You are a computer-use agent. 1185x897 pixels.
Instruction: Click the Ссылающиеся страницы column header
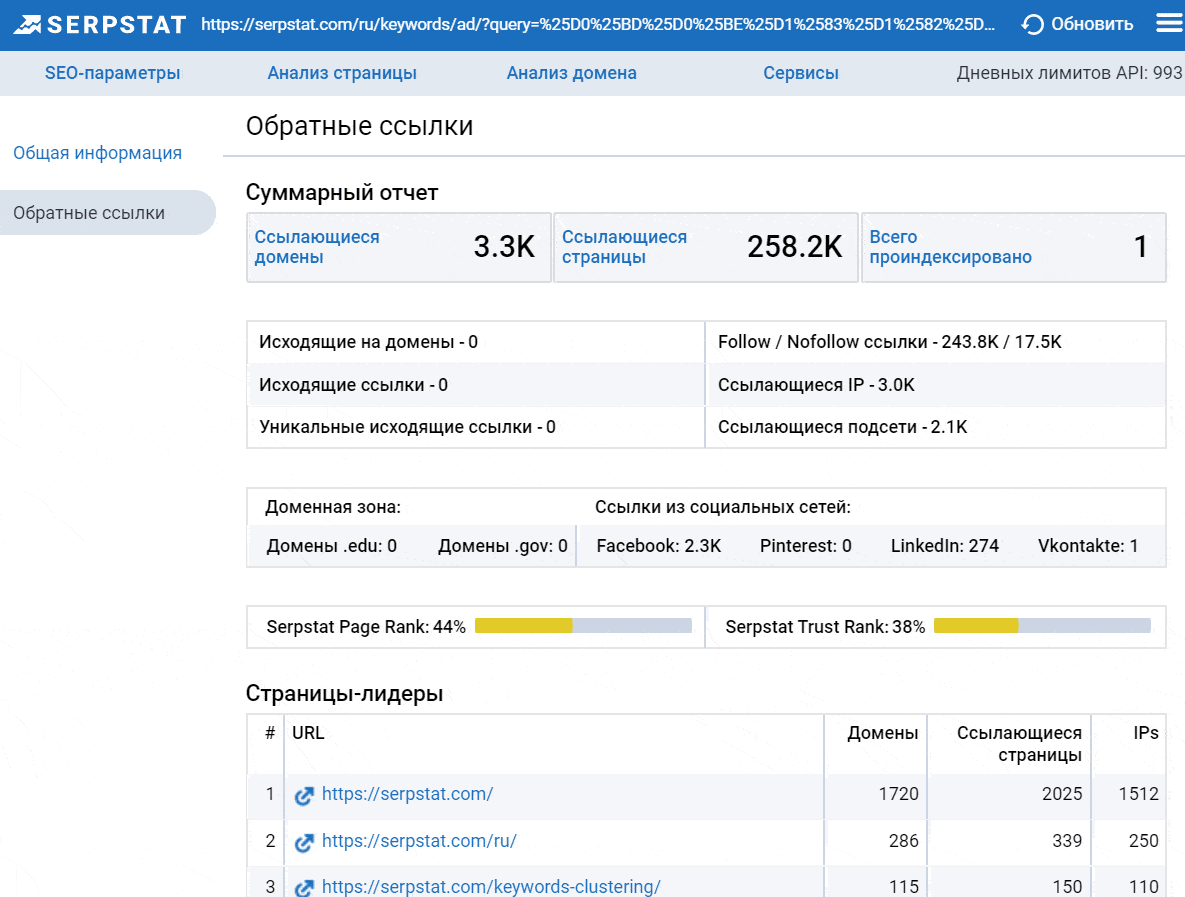[x=1019, y=744]
